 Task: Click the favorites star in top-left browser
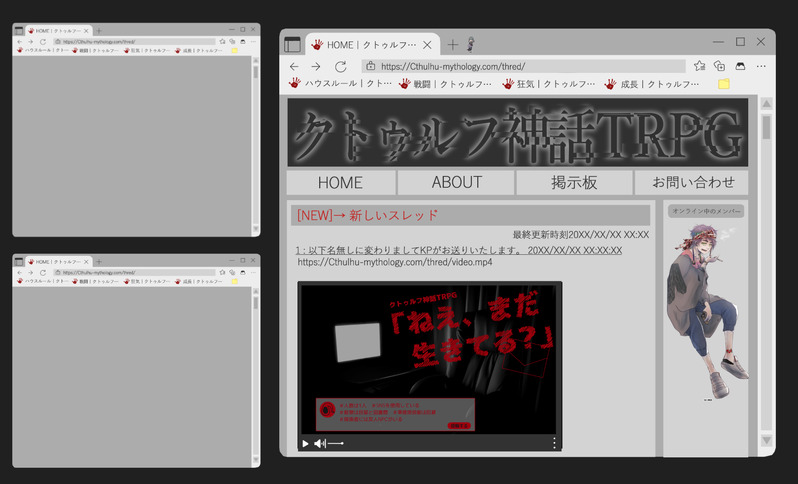click(x=222, y=42)
